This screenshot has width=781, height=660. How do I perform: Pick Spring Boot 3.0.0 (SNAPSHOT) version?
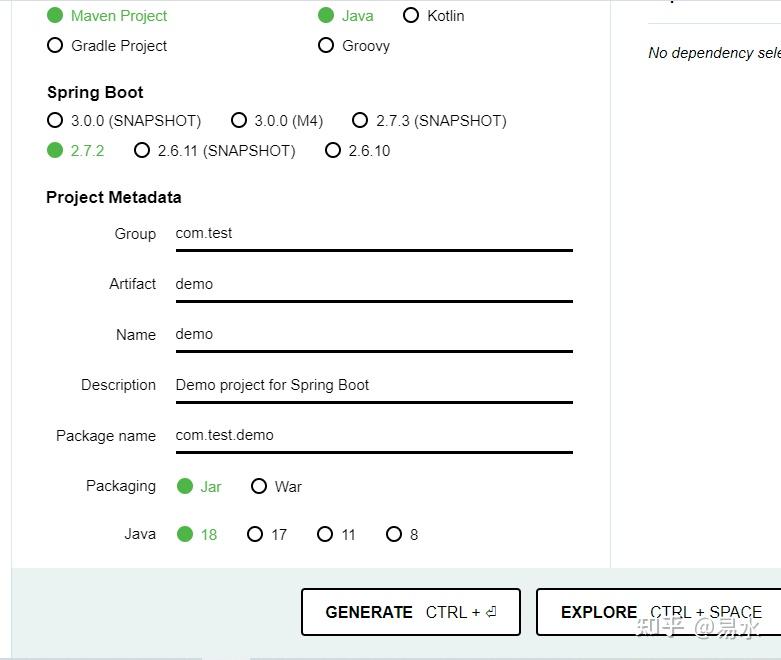coord(55,121)
